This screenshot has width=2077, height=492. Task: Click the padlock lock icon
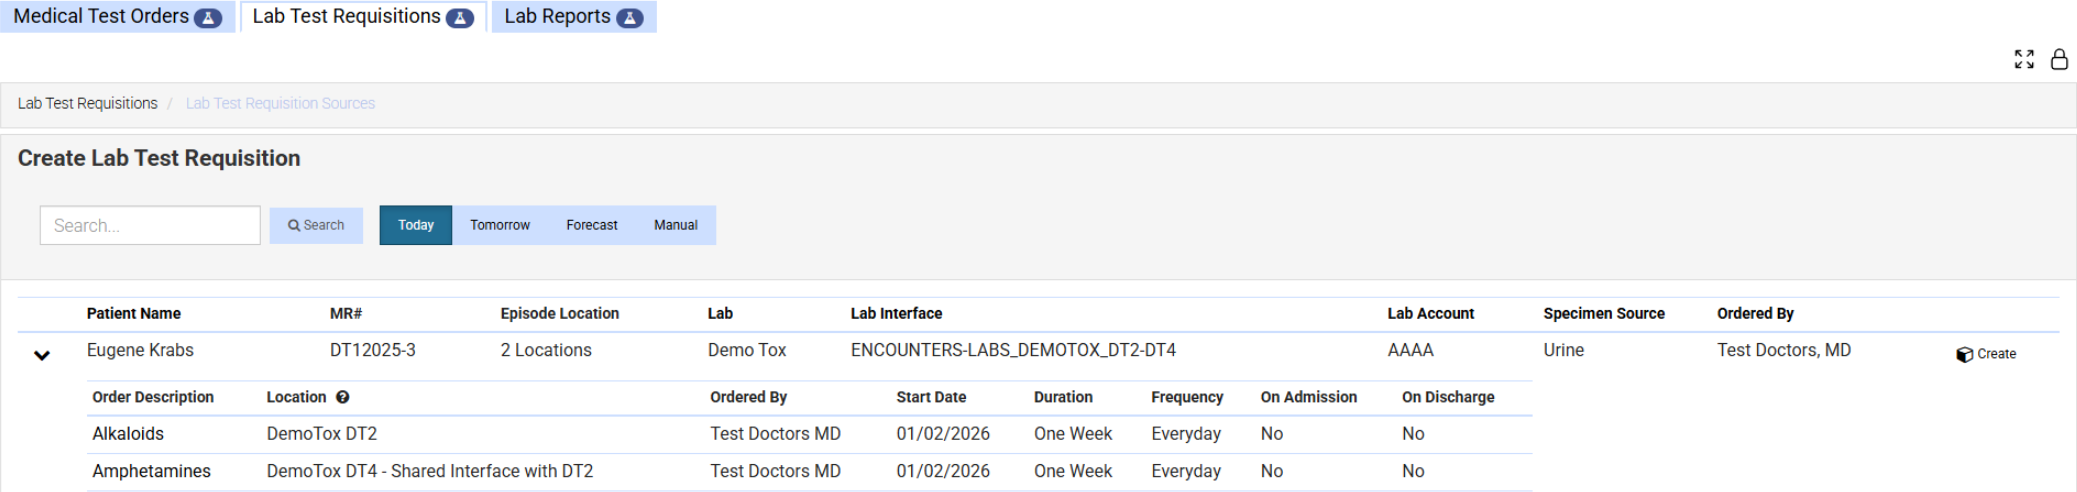[x=2059, y=59]
